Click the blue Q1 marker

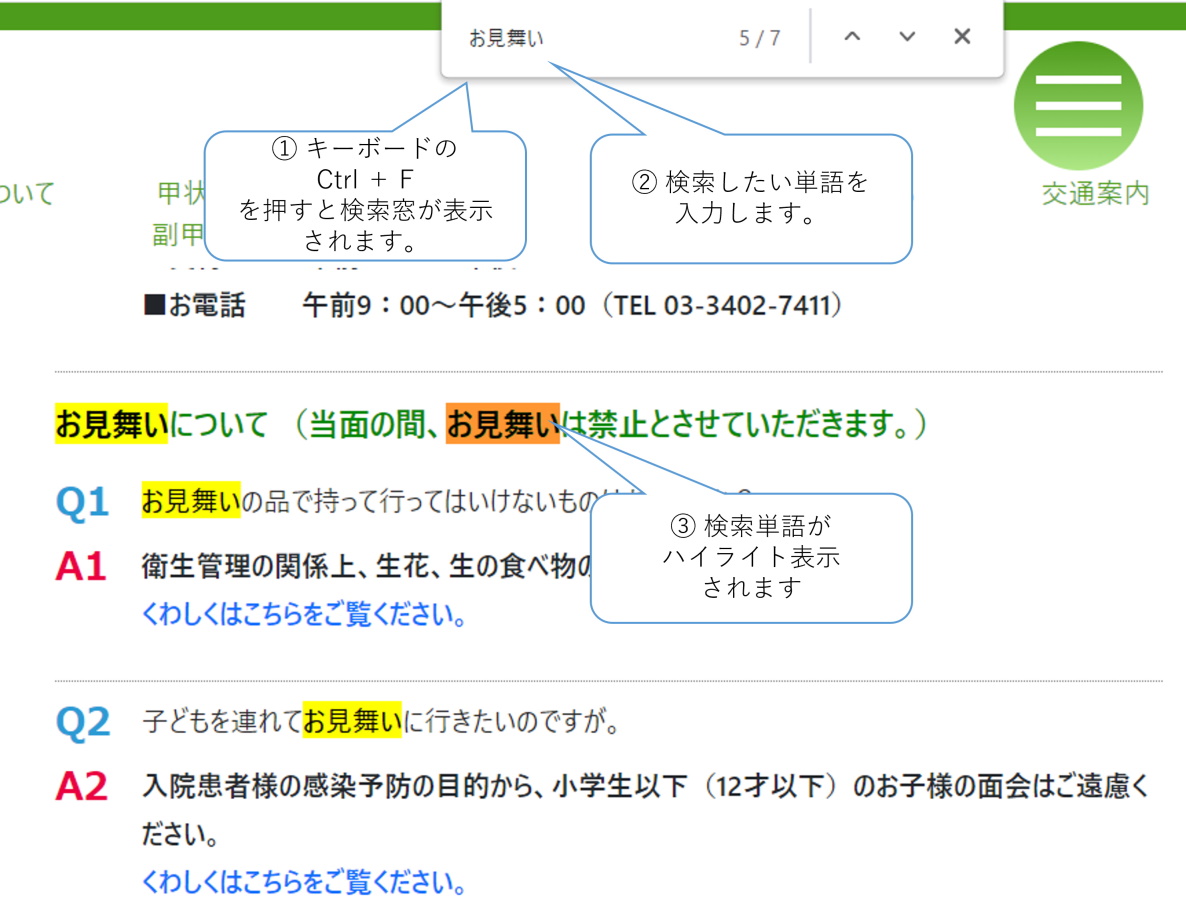coord(82,503)
